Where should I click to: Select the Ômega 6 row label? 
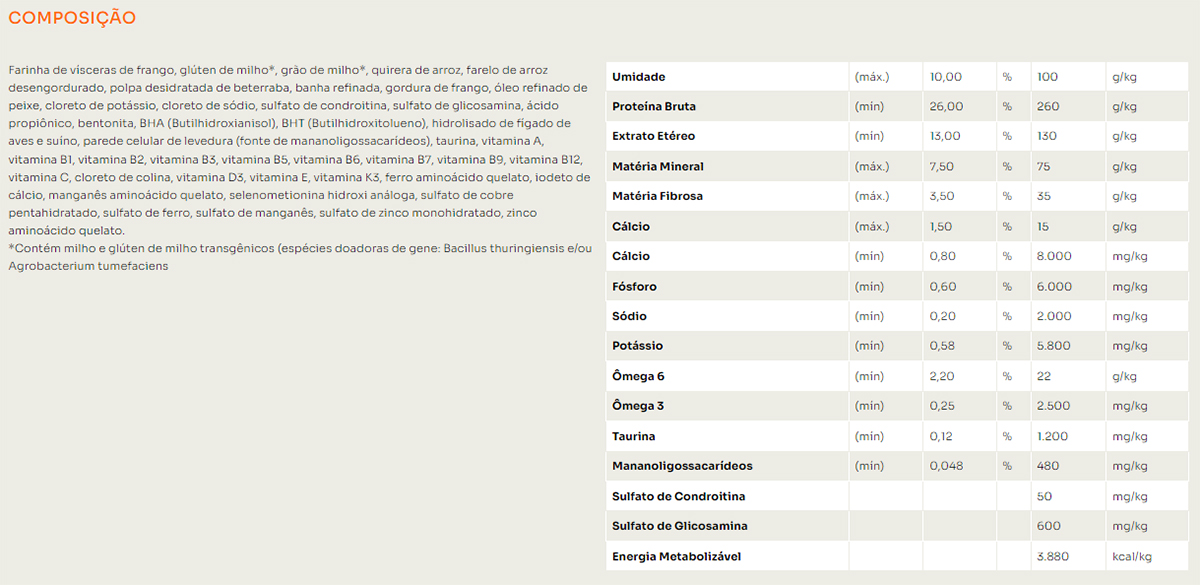pyautogui.click(x=638, y=376)
